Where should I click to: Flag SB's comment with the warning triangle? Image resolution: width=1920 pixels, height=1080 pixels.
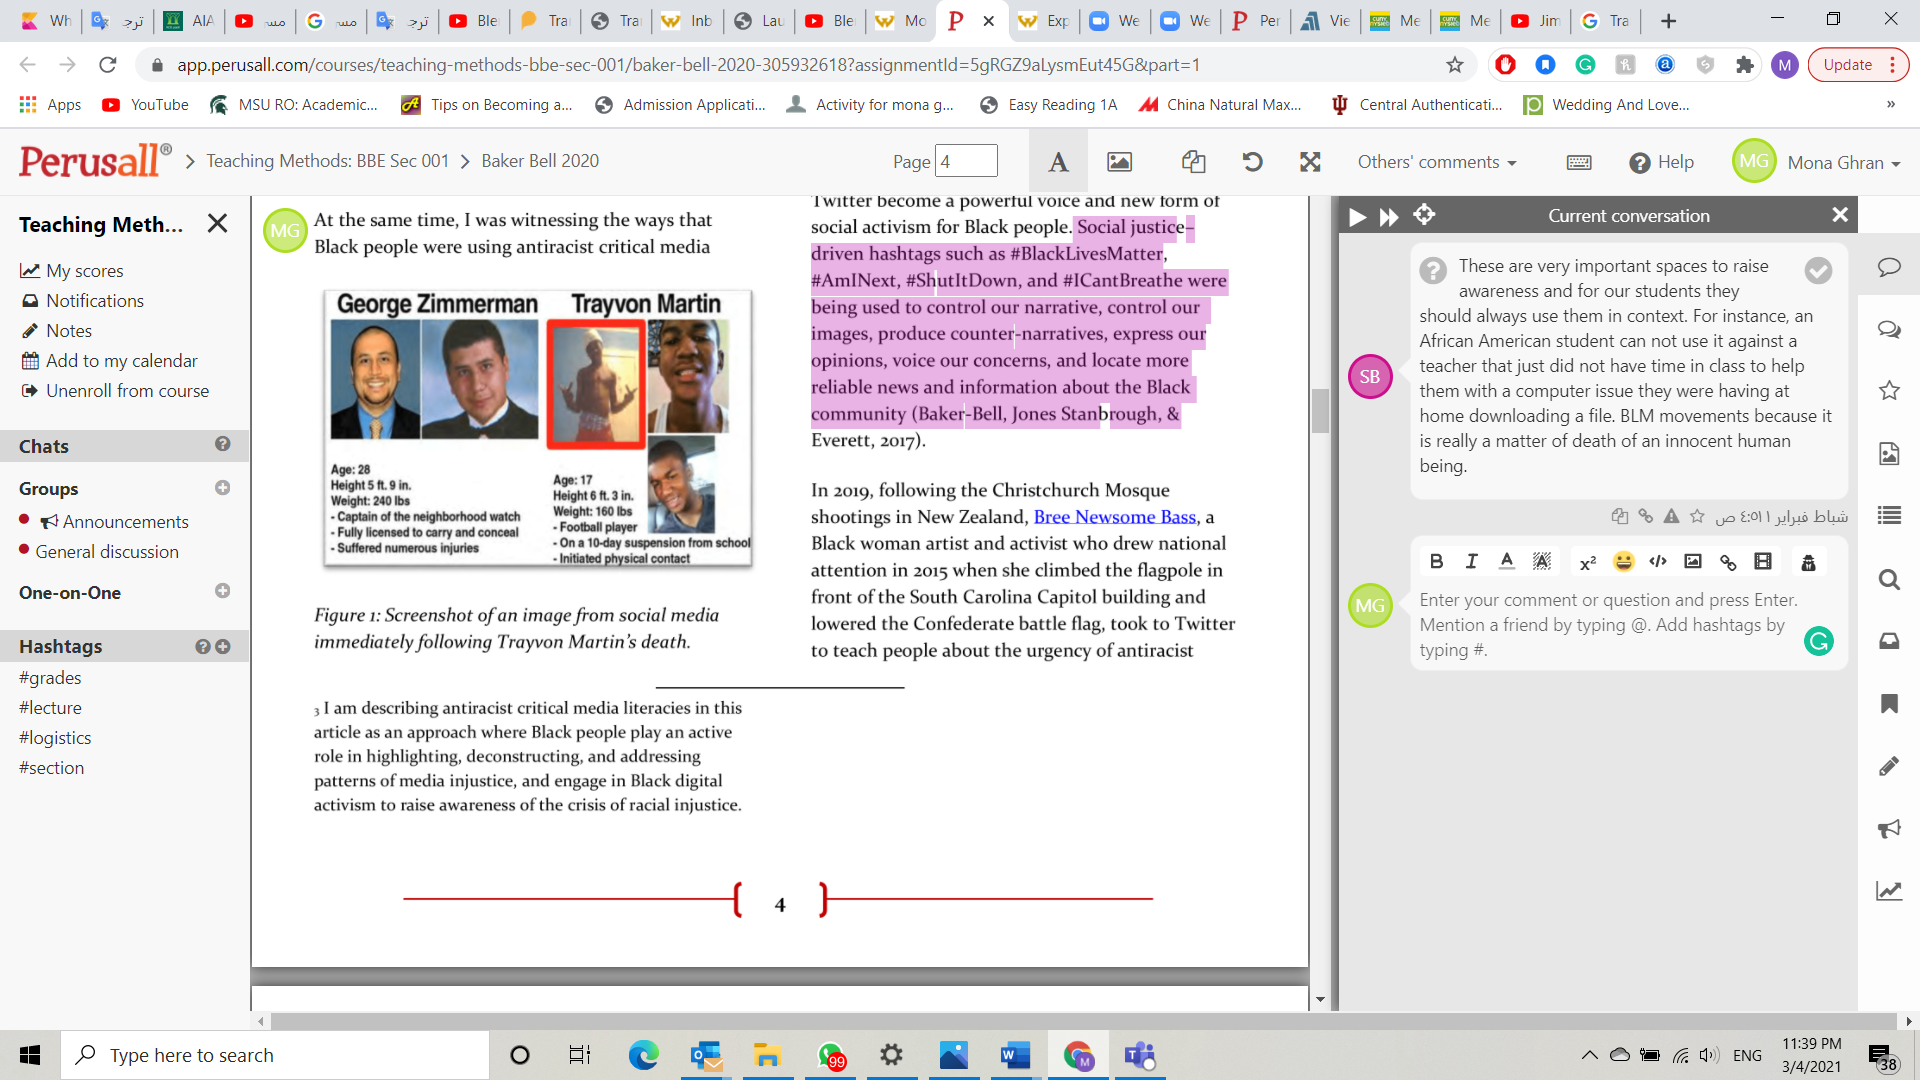tap(1671, 517)
